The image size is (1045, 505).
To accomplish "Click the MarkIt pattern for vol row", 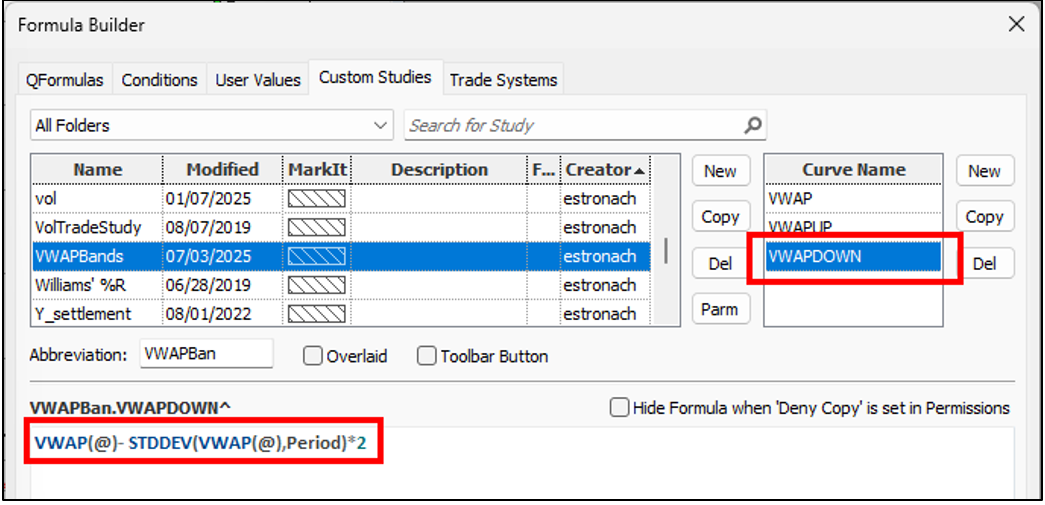I will click(317, 199).
